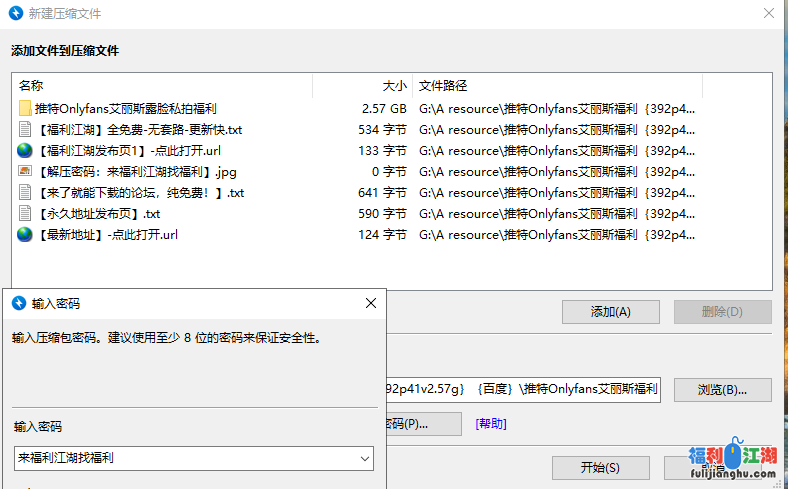Screen dimensions: 788x489
Task: Click globe icon of 最新地址 url shortcut
Action: 25,234
